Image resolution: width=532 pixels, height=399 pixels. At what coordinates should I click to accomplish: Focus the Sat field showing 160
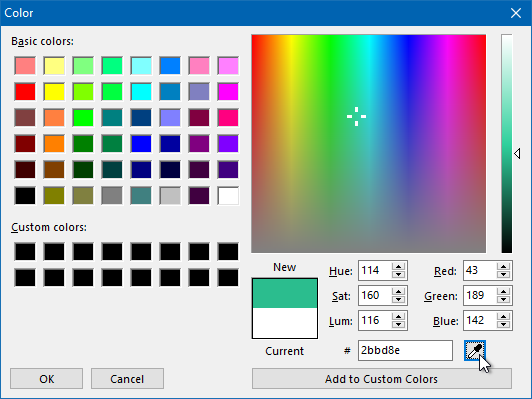[375, 296]
